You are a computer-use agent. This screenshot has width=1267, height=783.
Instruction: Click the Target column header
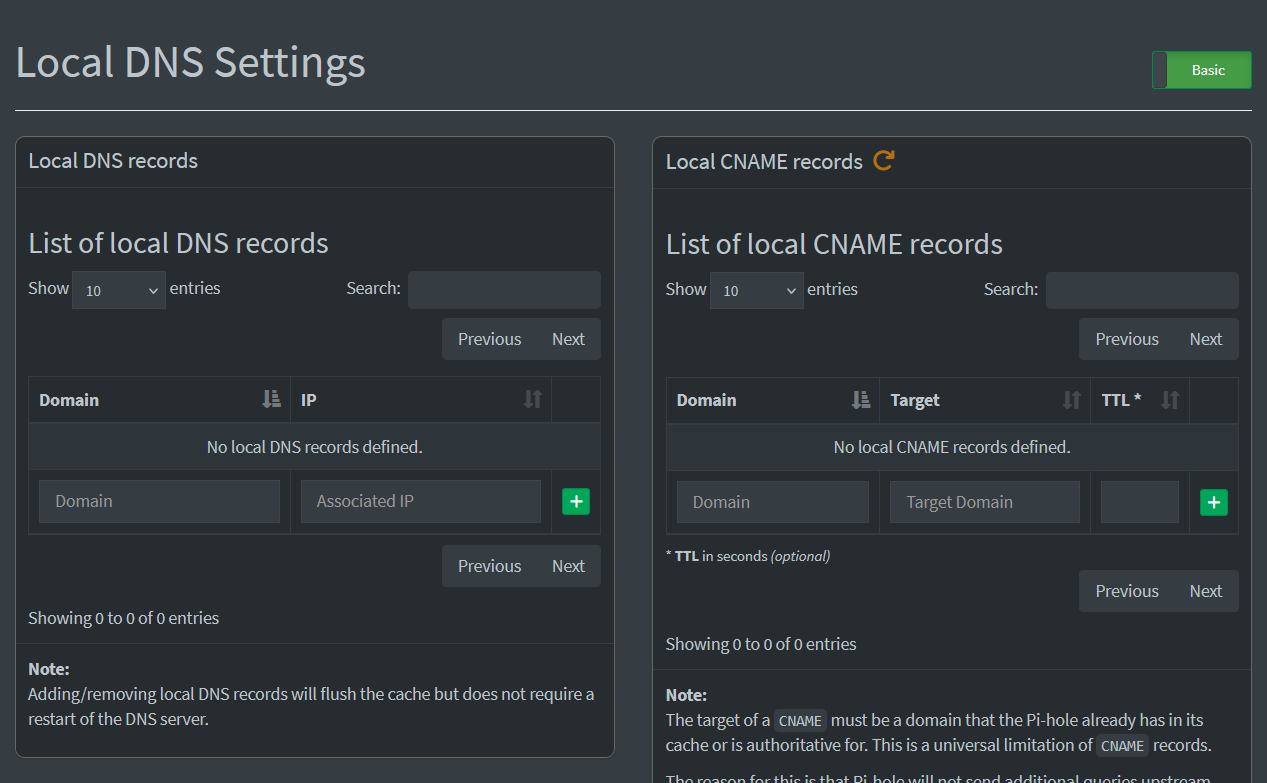(985, 400)
